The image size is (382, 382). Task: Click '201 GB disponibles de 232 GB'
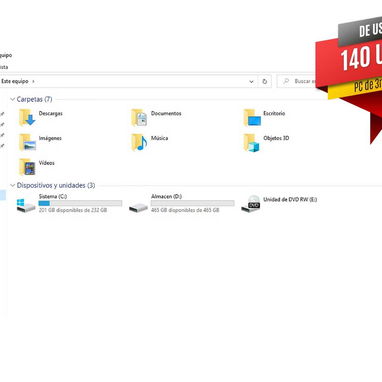73,210
